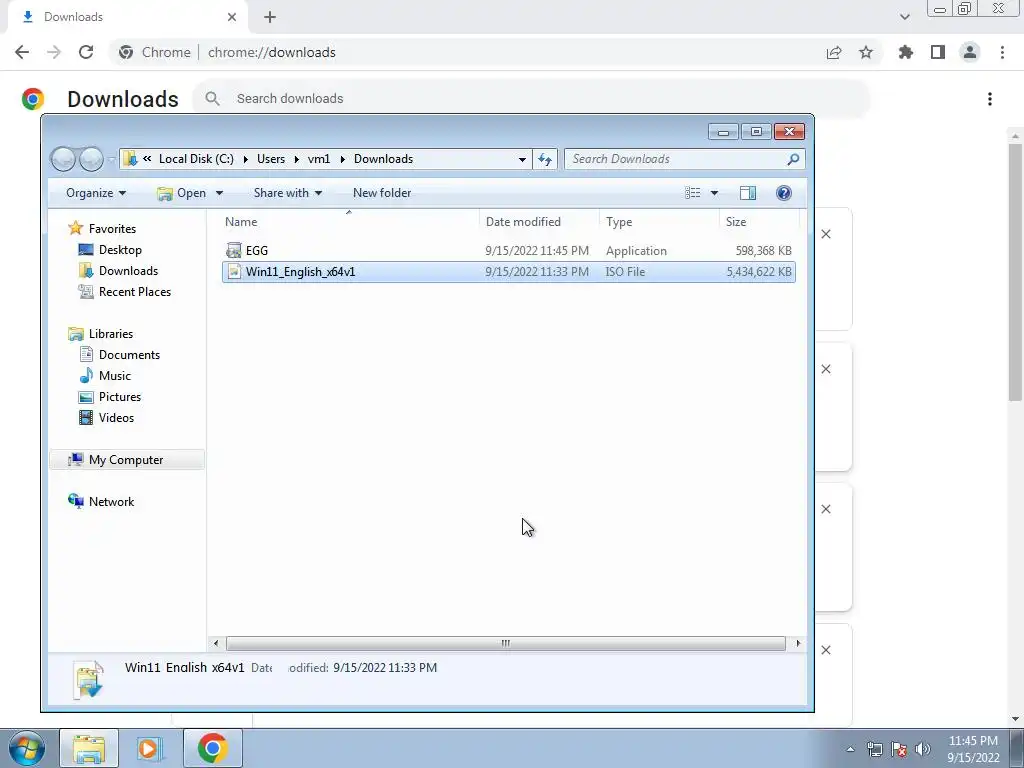Click the Chrome taskbar icon

(212, 748)
